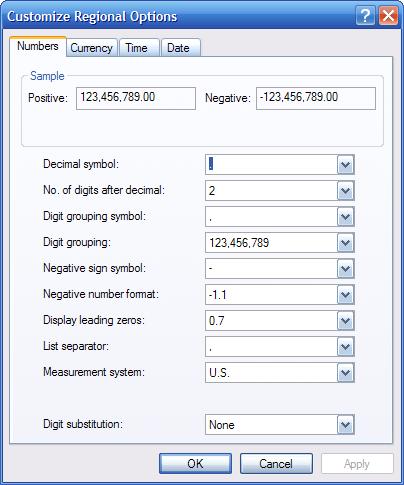Open the Digit grouping dropdown arrow

[345, 243]
